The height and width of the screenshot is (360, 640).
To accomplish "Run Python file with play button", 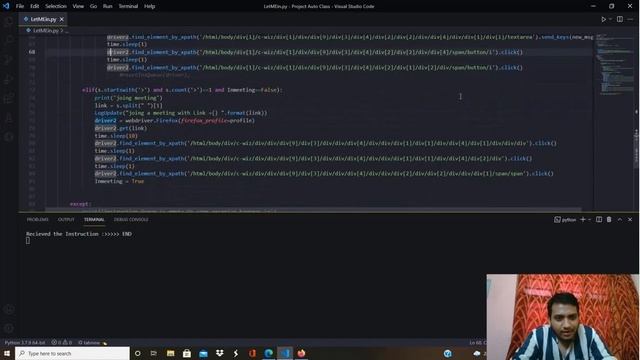I will [x=603, y=19].
